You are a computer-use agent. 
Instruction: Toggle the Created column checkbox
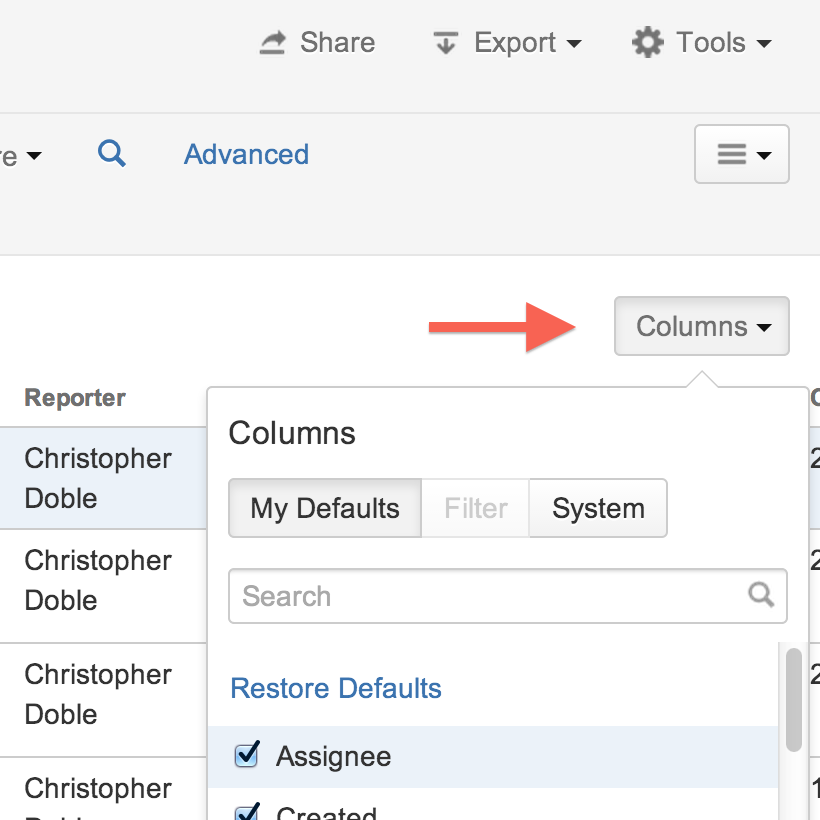click(x=246, y=811)
